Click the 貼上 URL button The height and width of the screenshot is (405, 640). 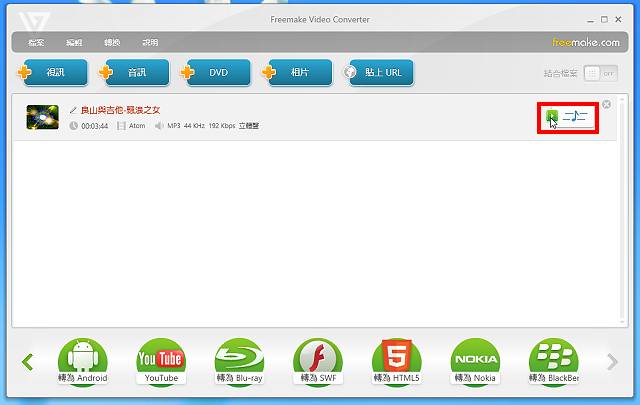point(378,72)
